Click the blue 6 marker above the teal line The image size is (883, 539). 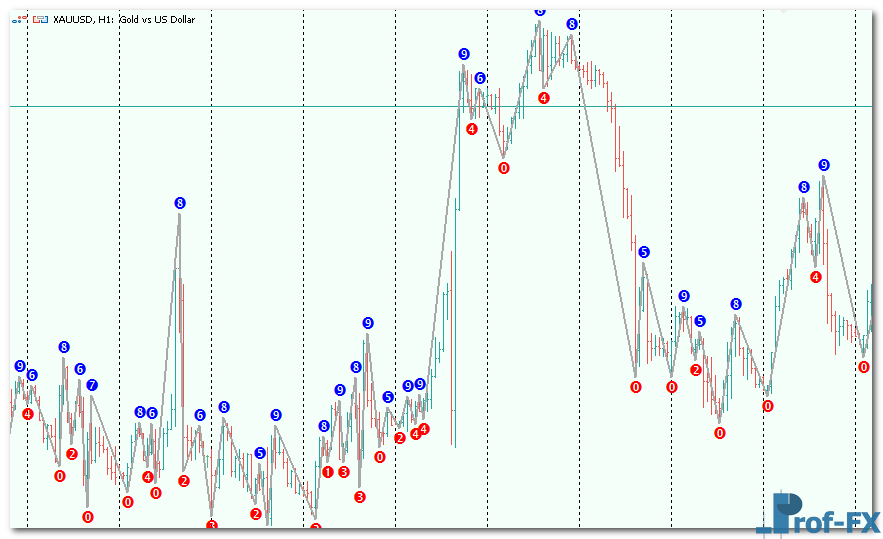(x=480, y=78)
